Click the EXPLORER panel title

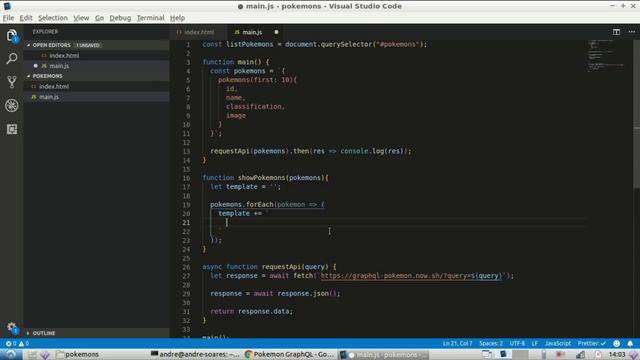coord(45,31)
